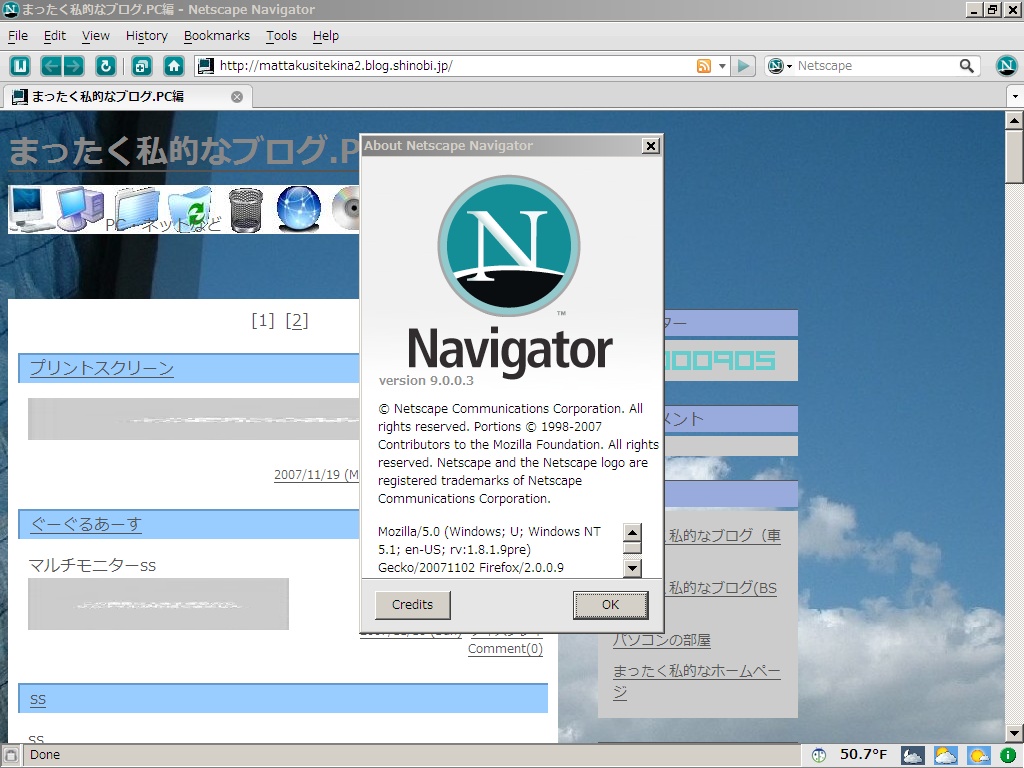
Task: Open the address bar history dropdown arrow
Action: 722,66
